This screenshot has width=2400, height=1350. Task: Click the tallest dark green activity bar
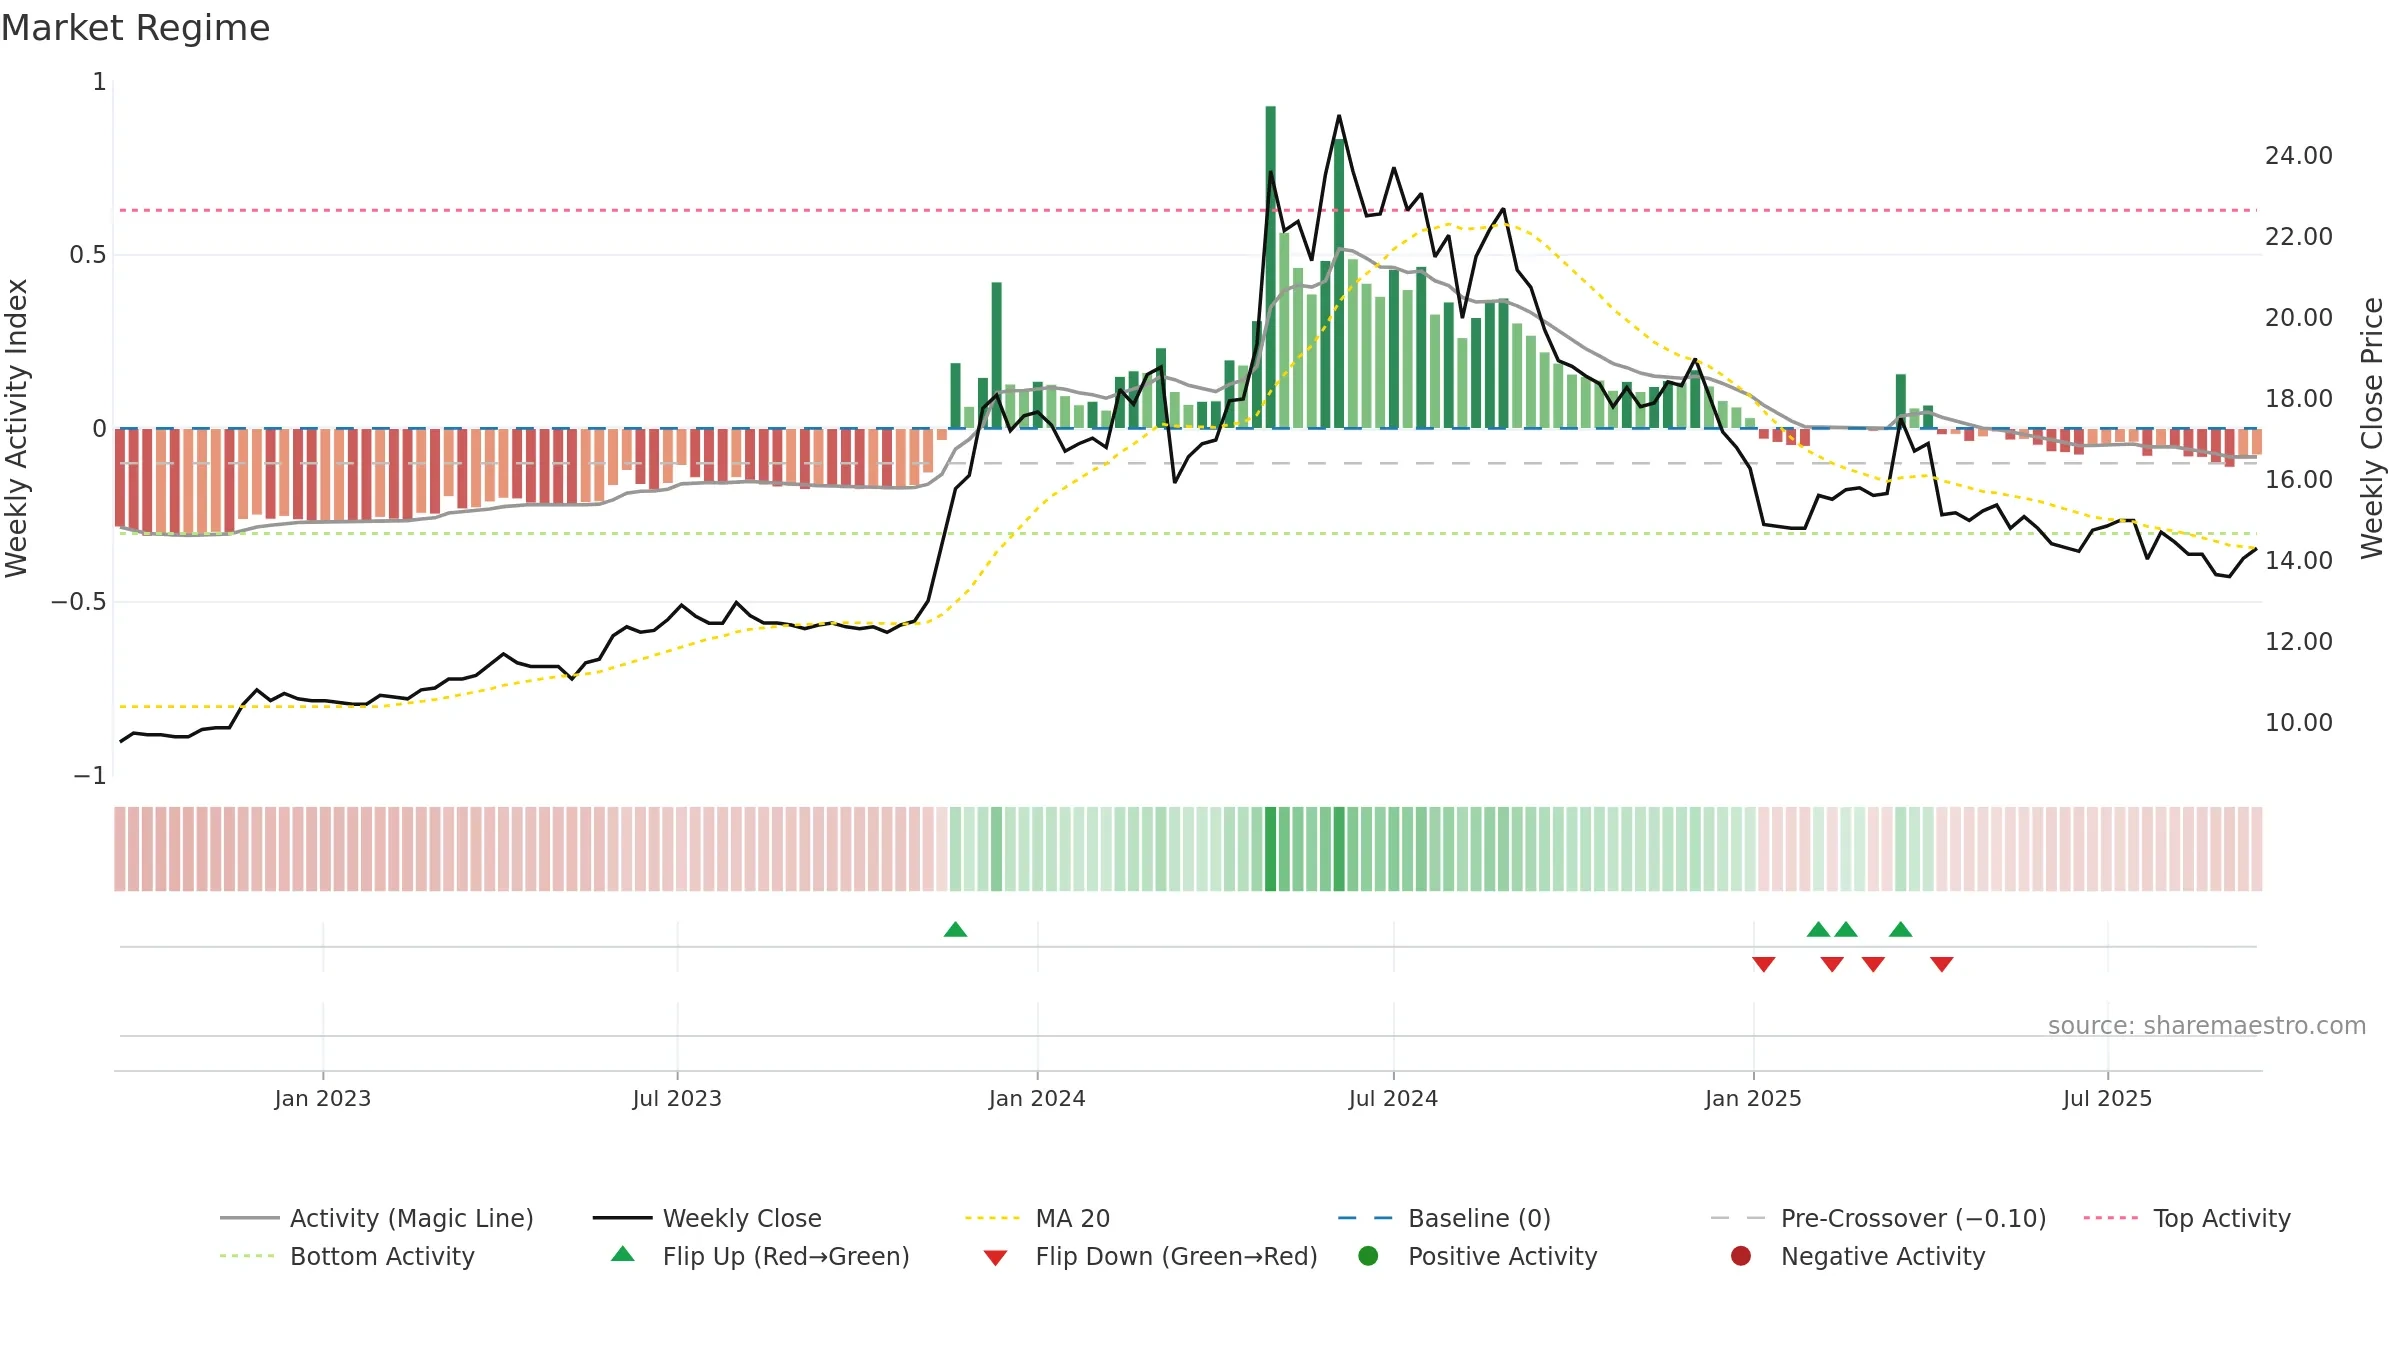1270,267
